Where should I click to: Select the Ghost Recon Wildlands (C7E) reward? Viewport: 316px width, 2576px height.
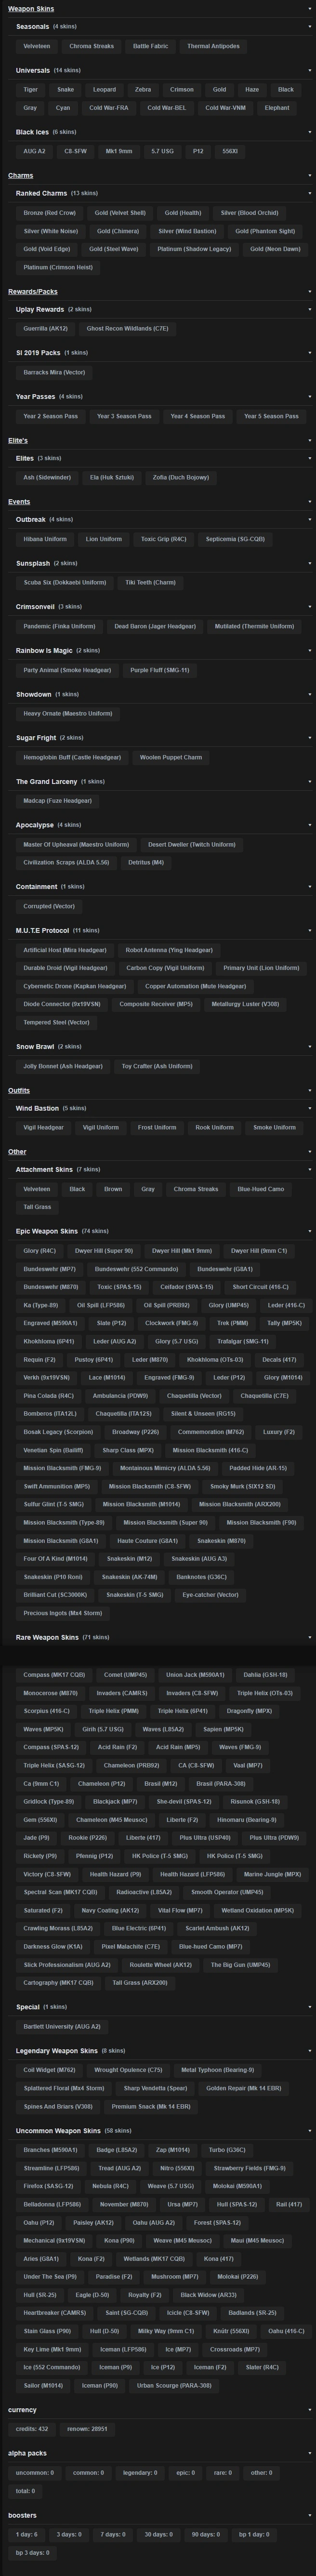pyautogui.click(x=127, y=328)
